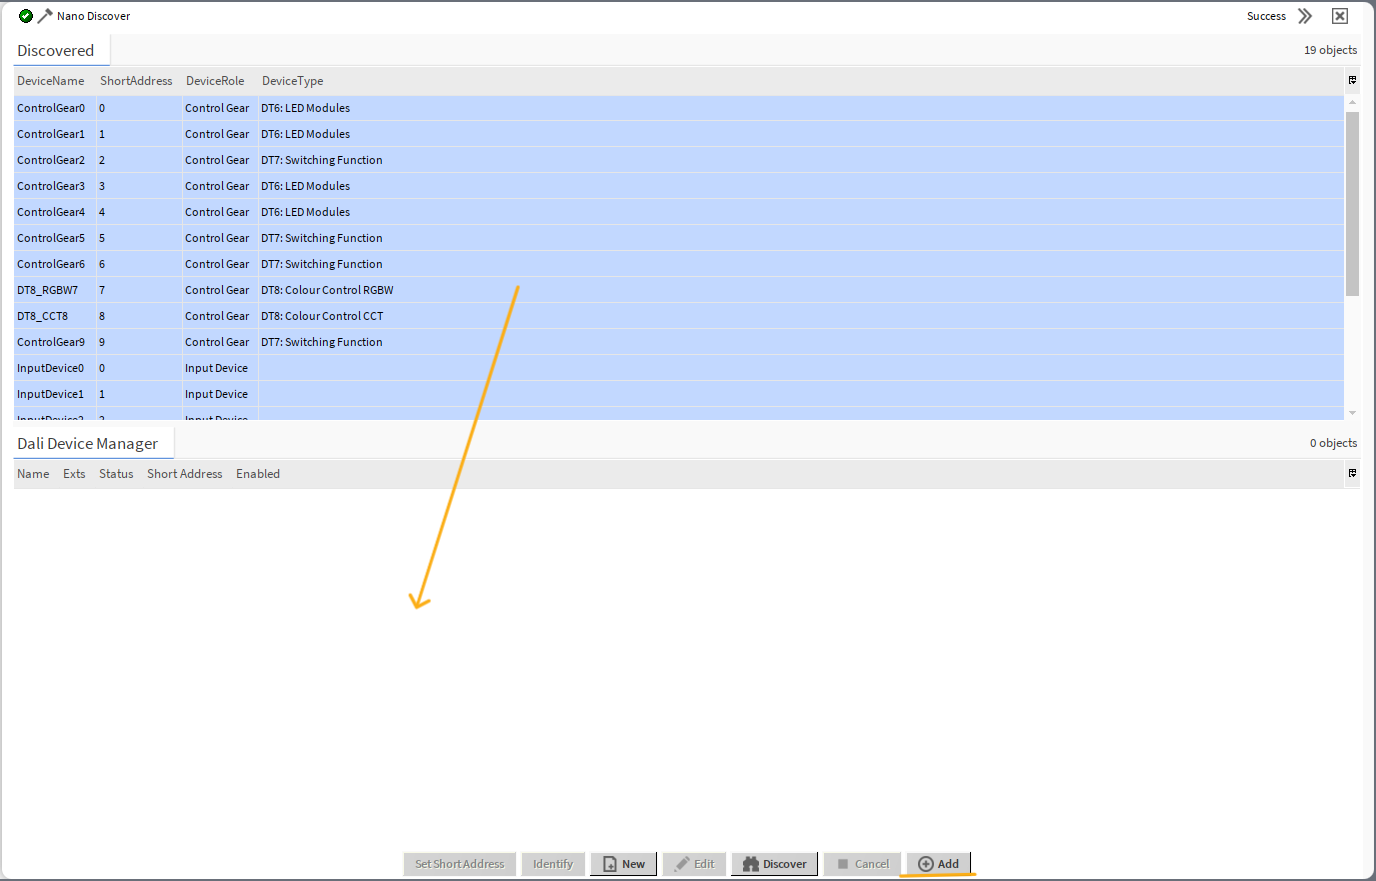
Task: Select the InputDevice1 row
Action: (x=679, y=394)
